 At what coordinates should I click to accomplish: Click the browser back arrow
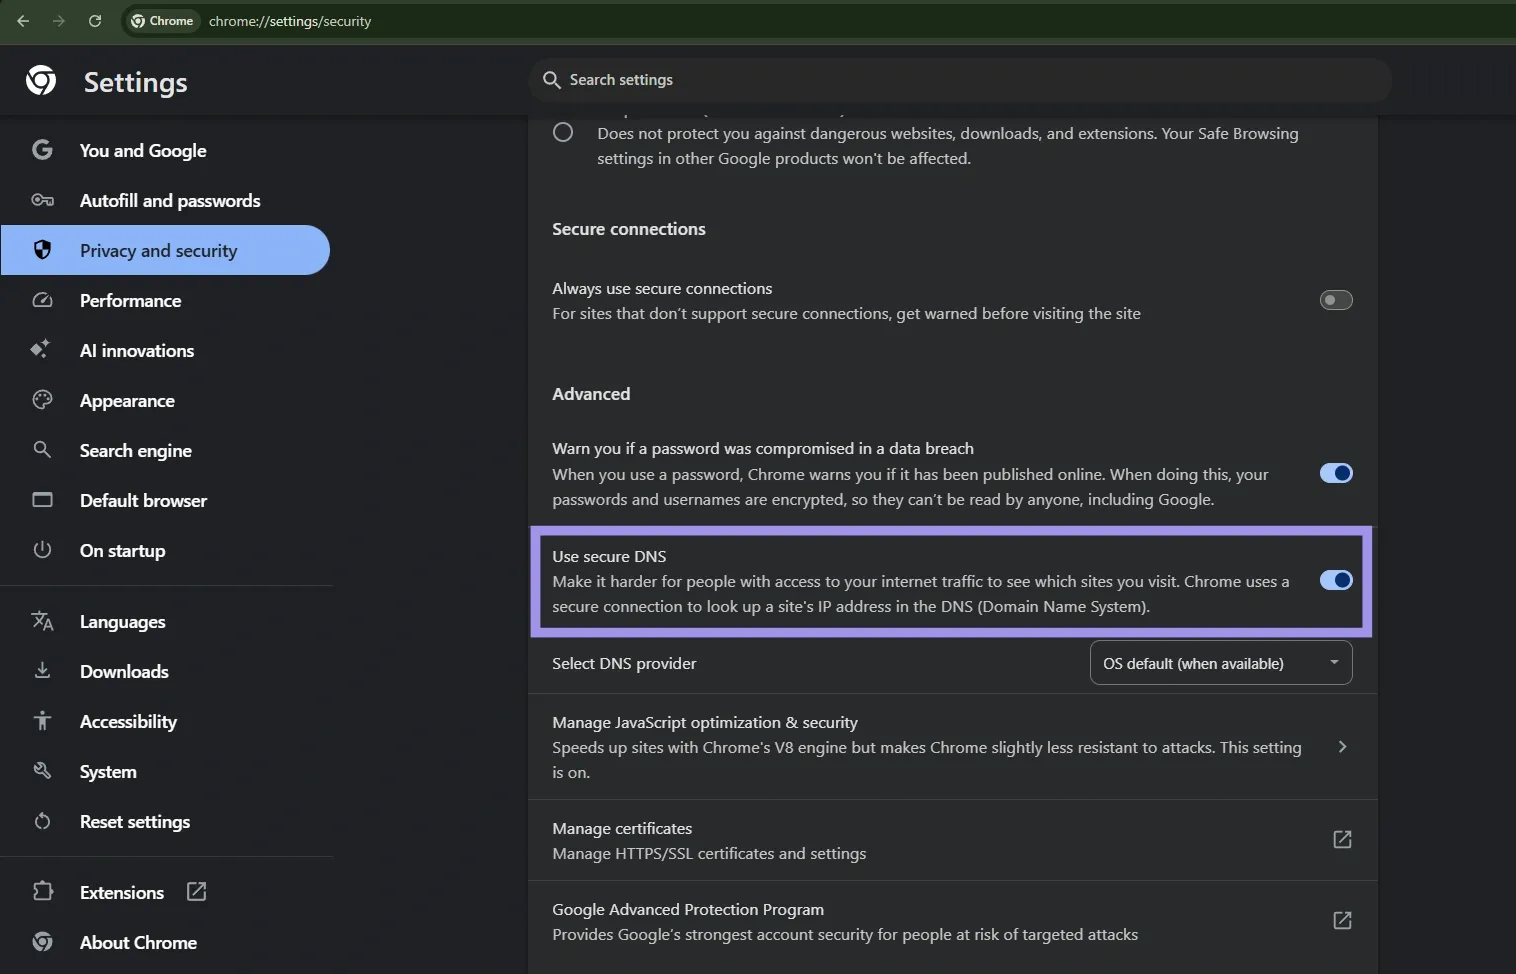[x=23, y=21]
